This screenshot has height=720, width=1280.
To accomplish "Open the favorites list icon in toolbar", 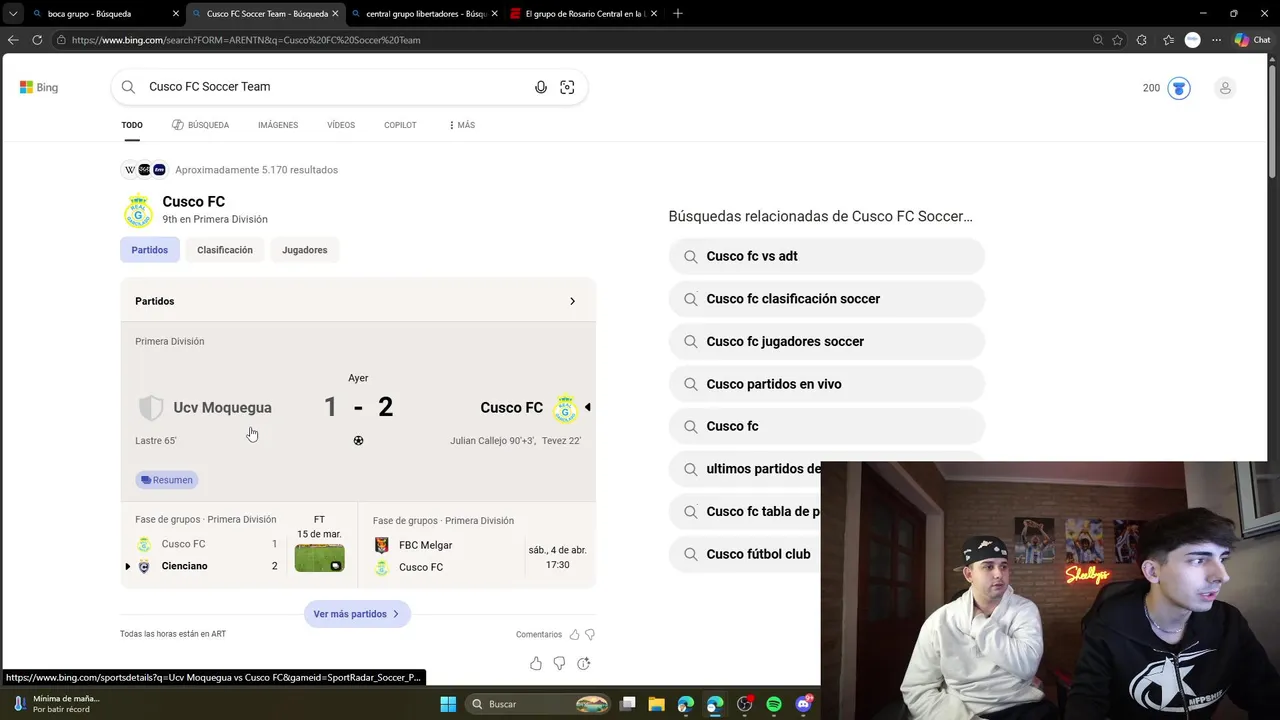I will tap(1168, 40).
